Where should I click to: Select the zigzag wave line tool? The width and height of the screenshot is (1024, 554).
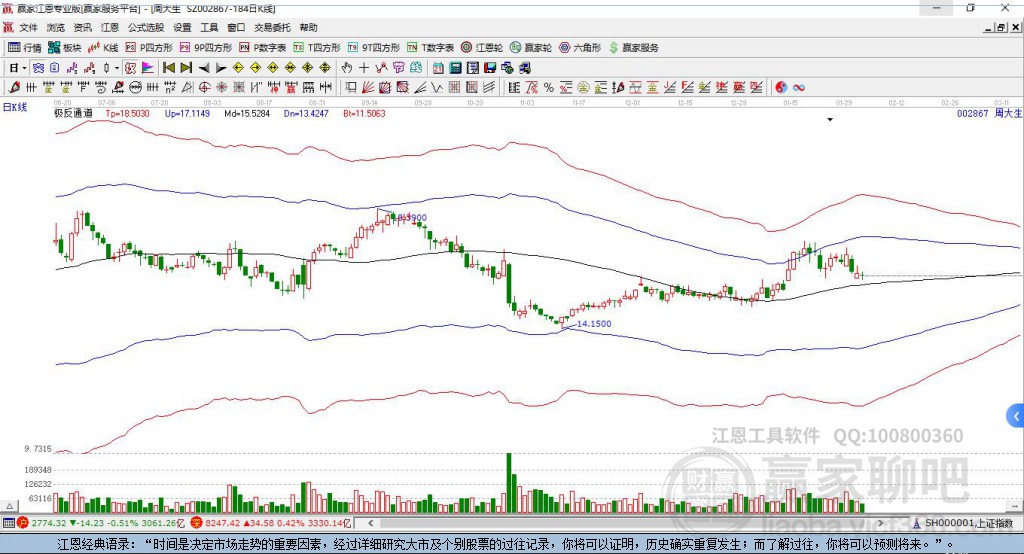coord(437,88)
